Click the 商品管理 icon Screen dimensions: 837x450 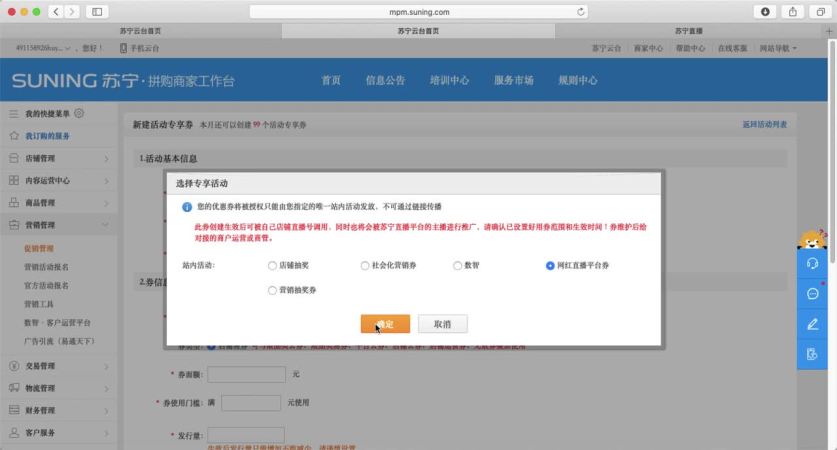click(14, 202)
